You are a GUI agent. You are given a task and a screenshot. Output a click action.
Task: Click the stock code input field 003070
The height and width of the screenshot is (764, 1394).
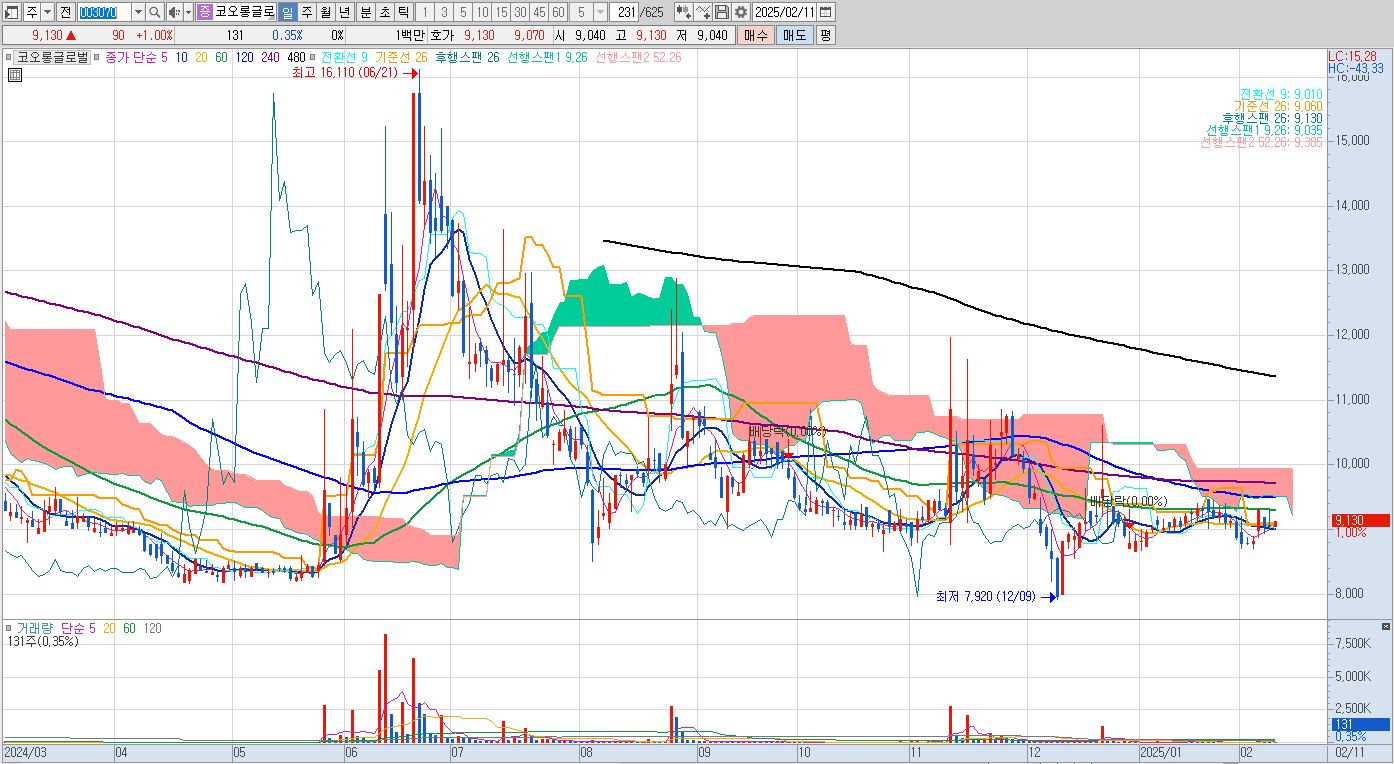coord(104,12)
